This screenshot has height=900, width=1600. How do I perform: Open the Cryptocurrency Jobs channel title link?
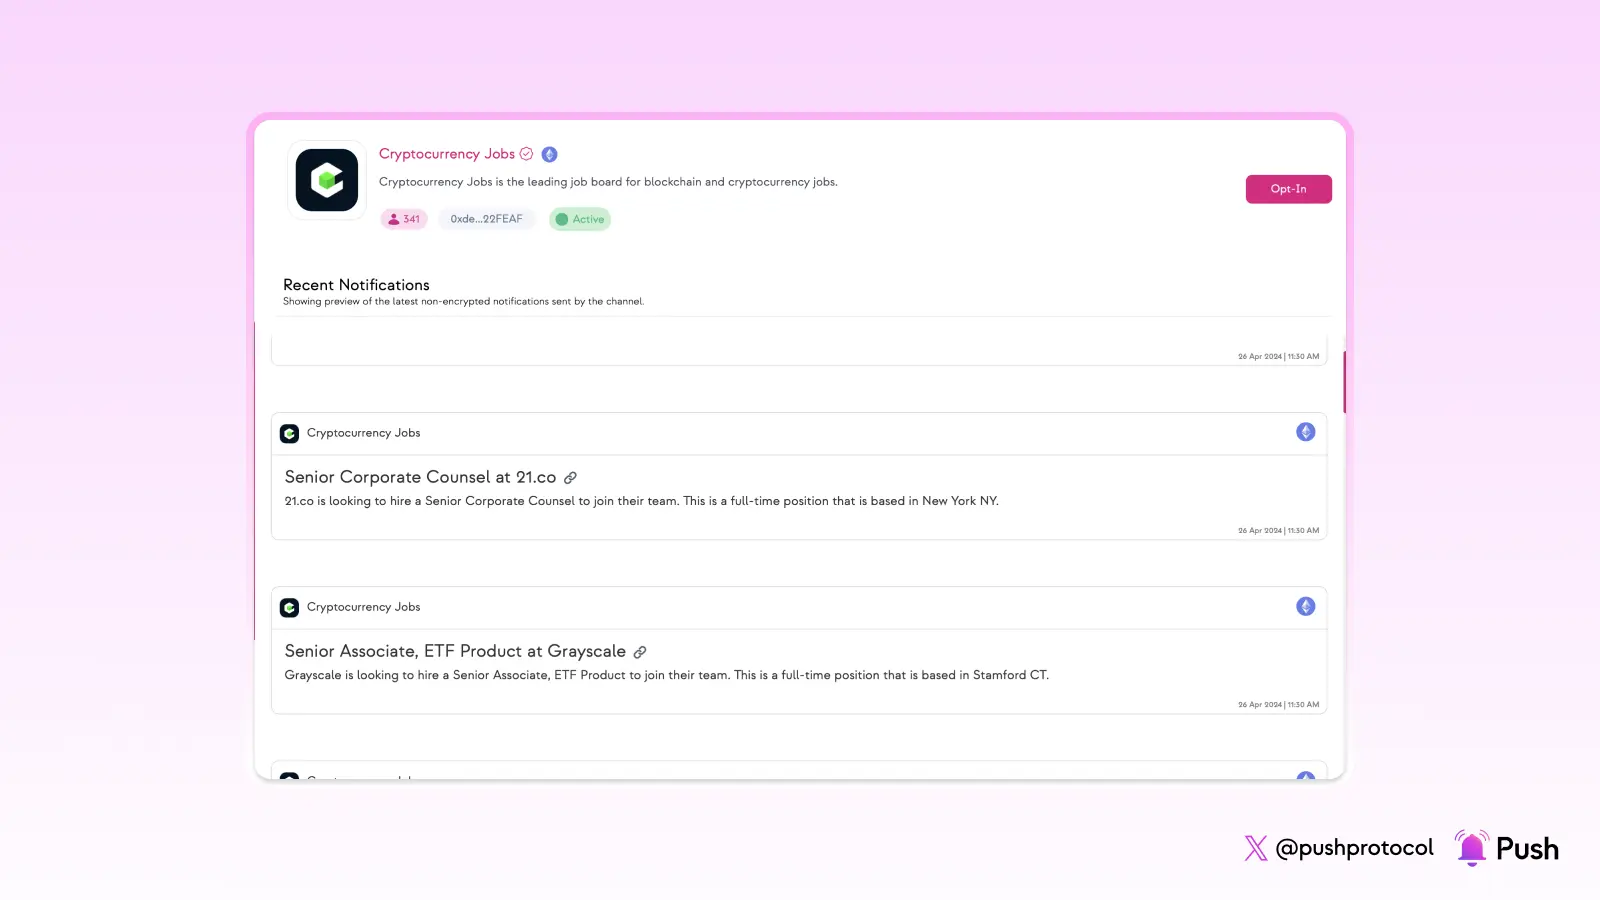446,154
